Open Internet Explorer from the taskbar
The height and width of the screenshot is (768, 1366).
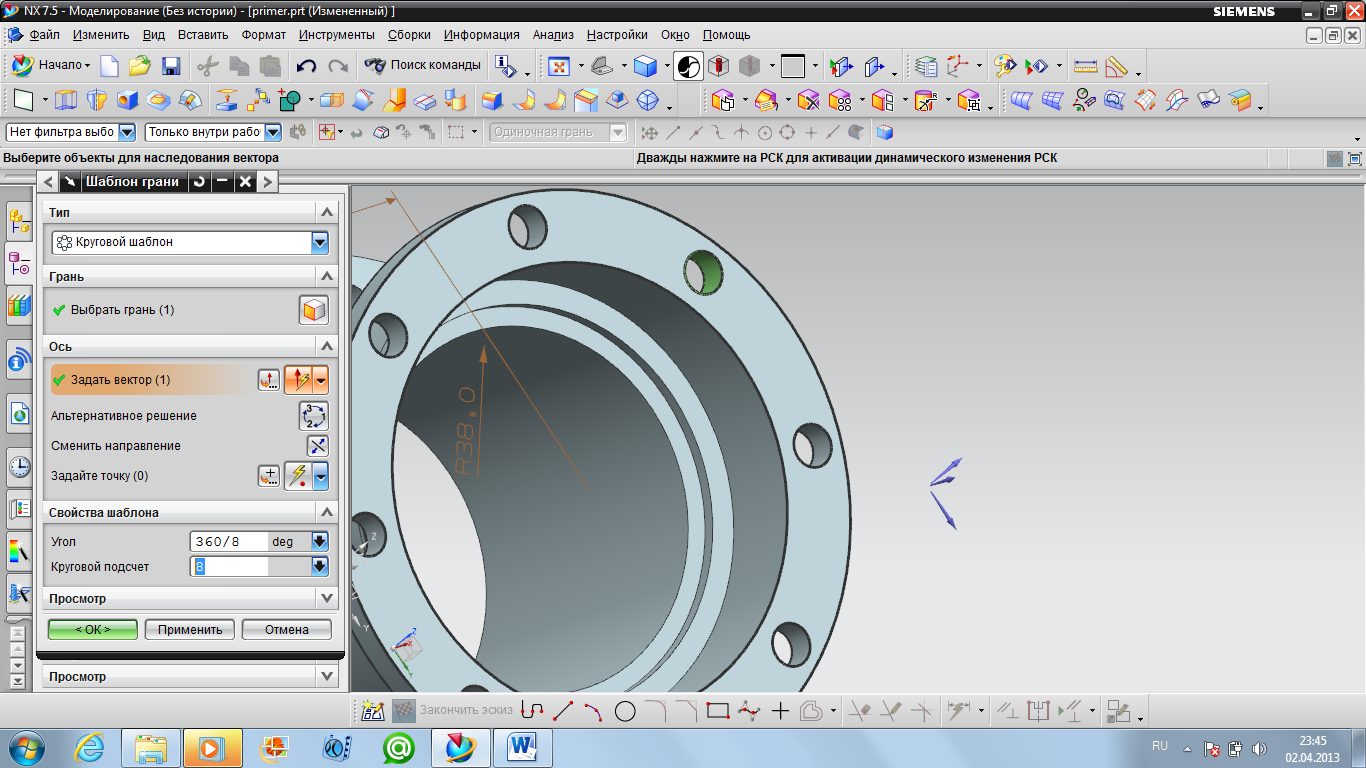point(90,747)
